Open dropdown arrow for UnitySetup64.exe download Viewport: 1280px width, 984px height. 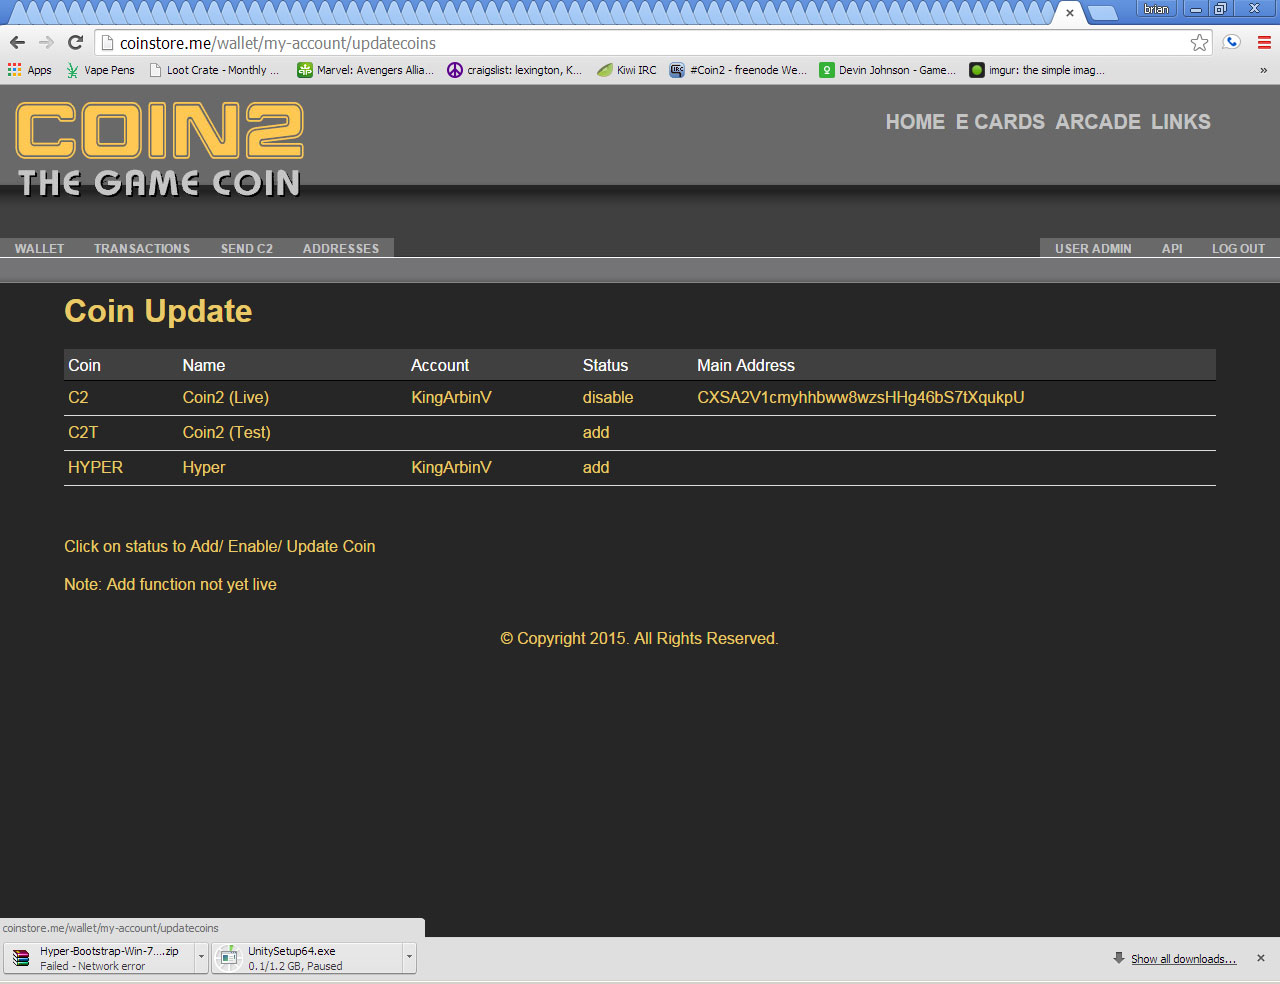coord(409,958)
